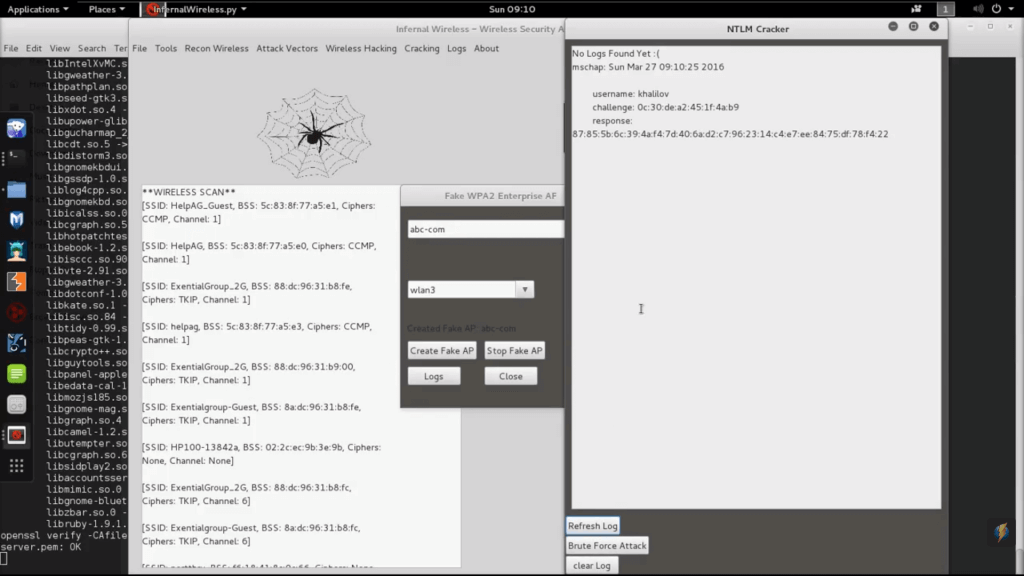This screenshot has height=576, width=1024.
Task: Open the Wireless Hacking menu
Action: point(361,48)
